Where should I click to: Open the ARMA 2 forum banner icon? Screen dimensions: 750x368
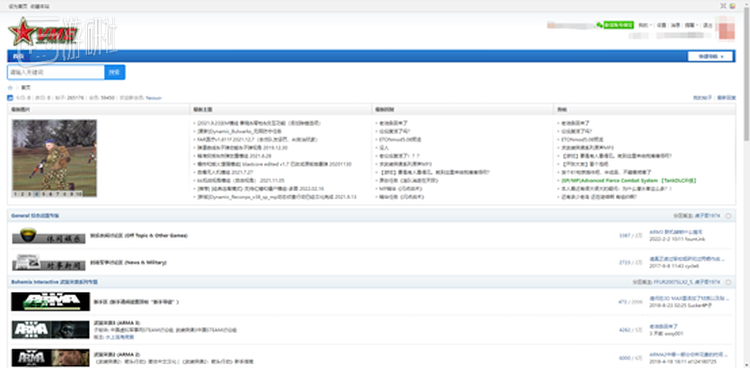click(51, 357)
